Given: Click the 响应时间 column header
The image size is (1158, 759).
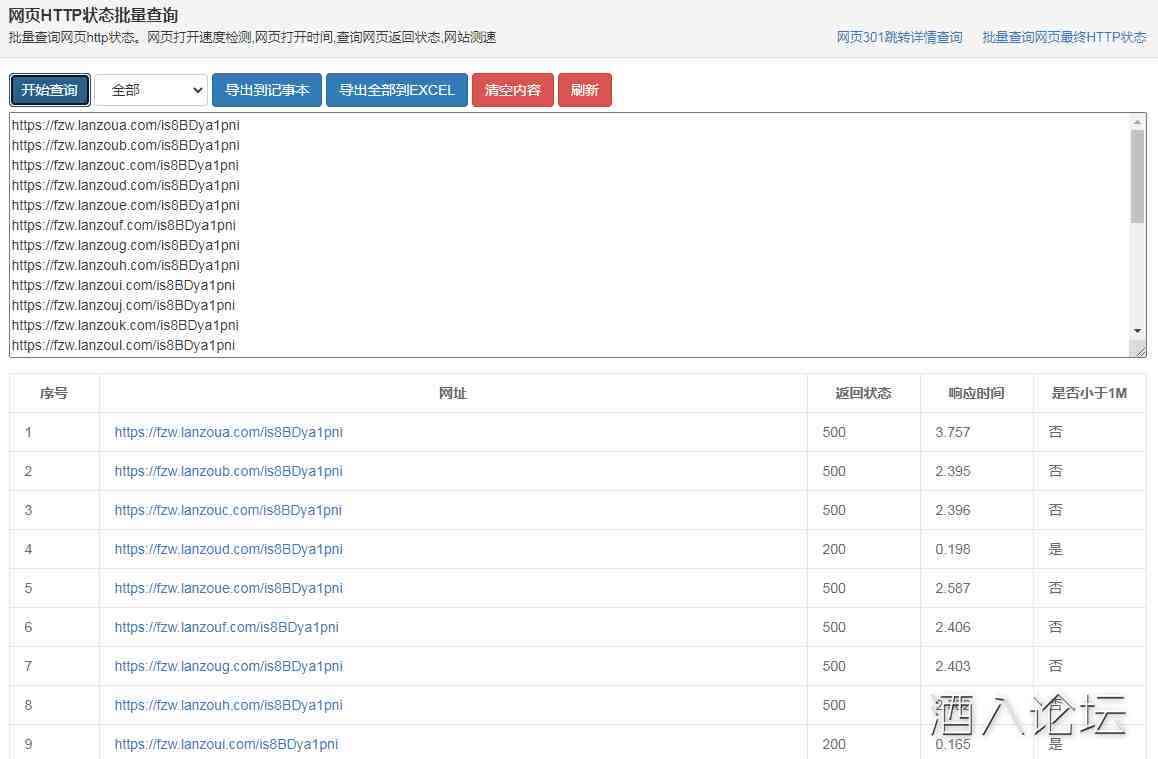Looking at the screenshot, I should click(x=976, y=393).
